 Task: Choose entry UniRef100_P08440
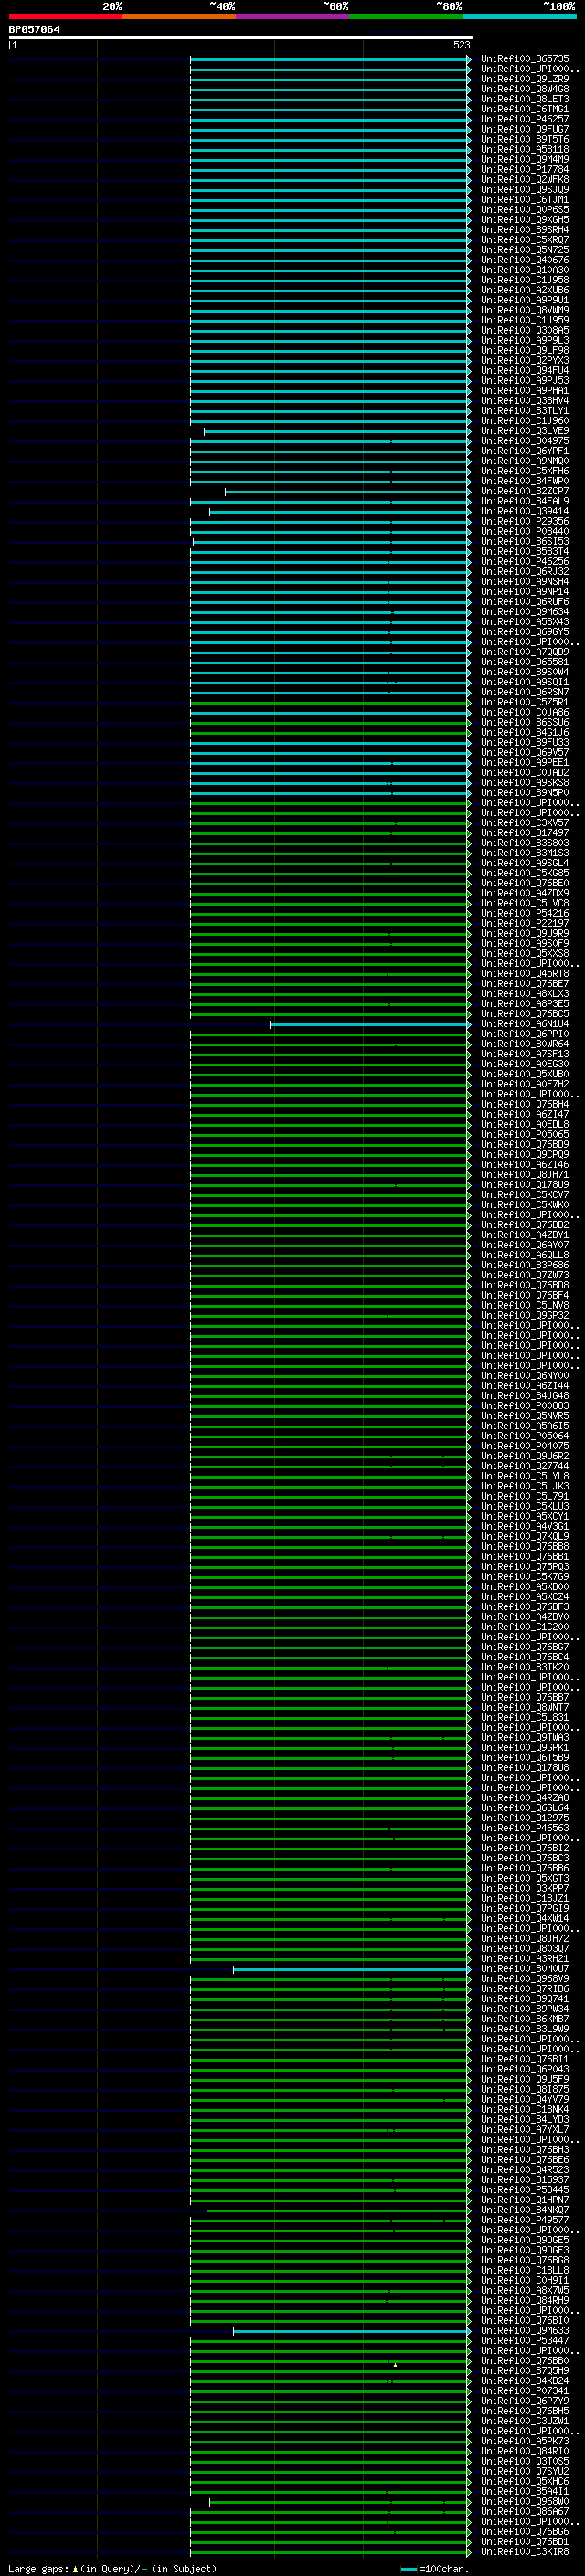coord(525,531)
